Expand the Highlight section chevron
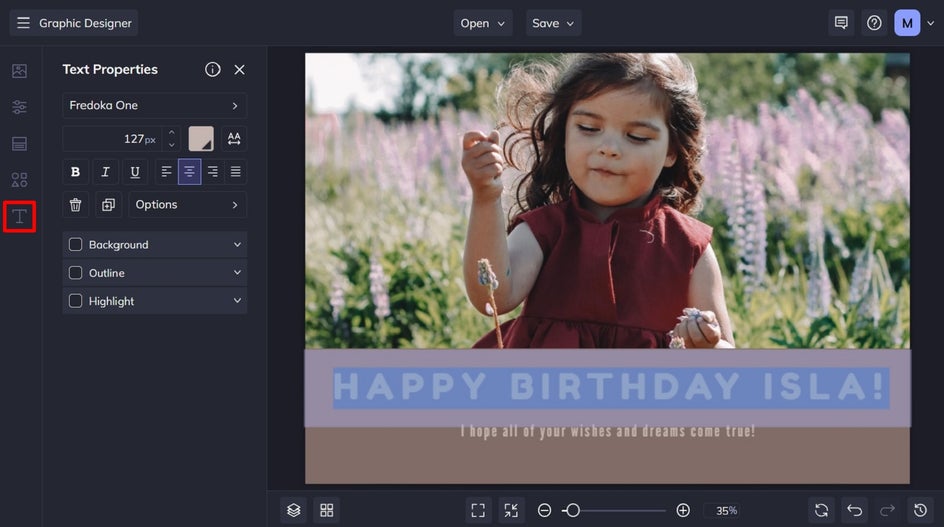 [237, 301]
